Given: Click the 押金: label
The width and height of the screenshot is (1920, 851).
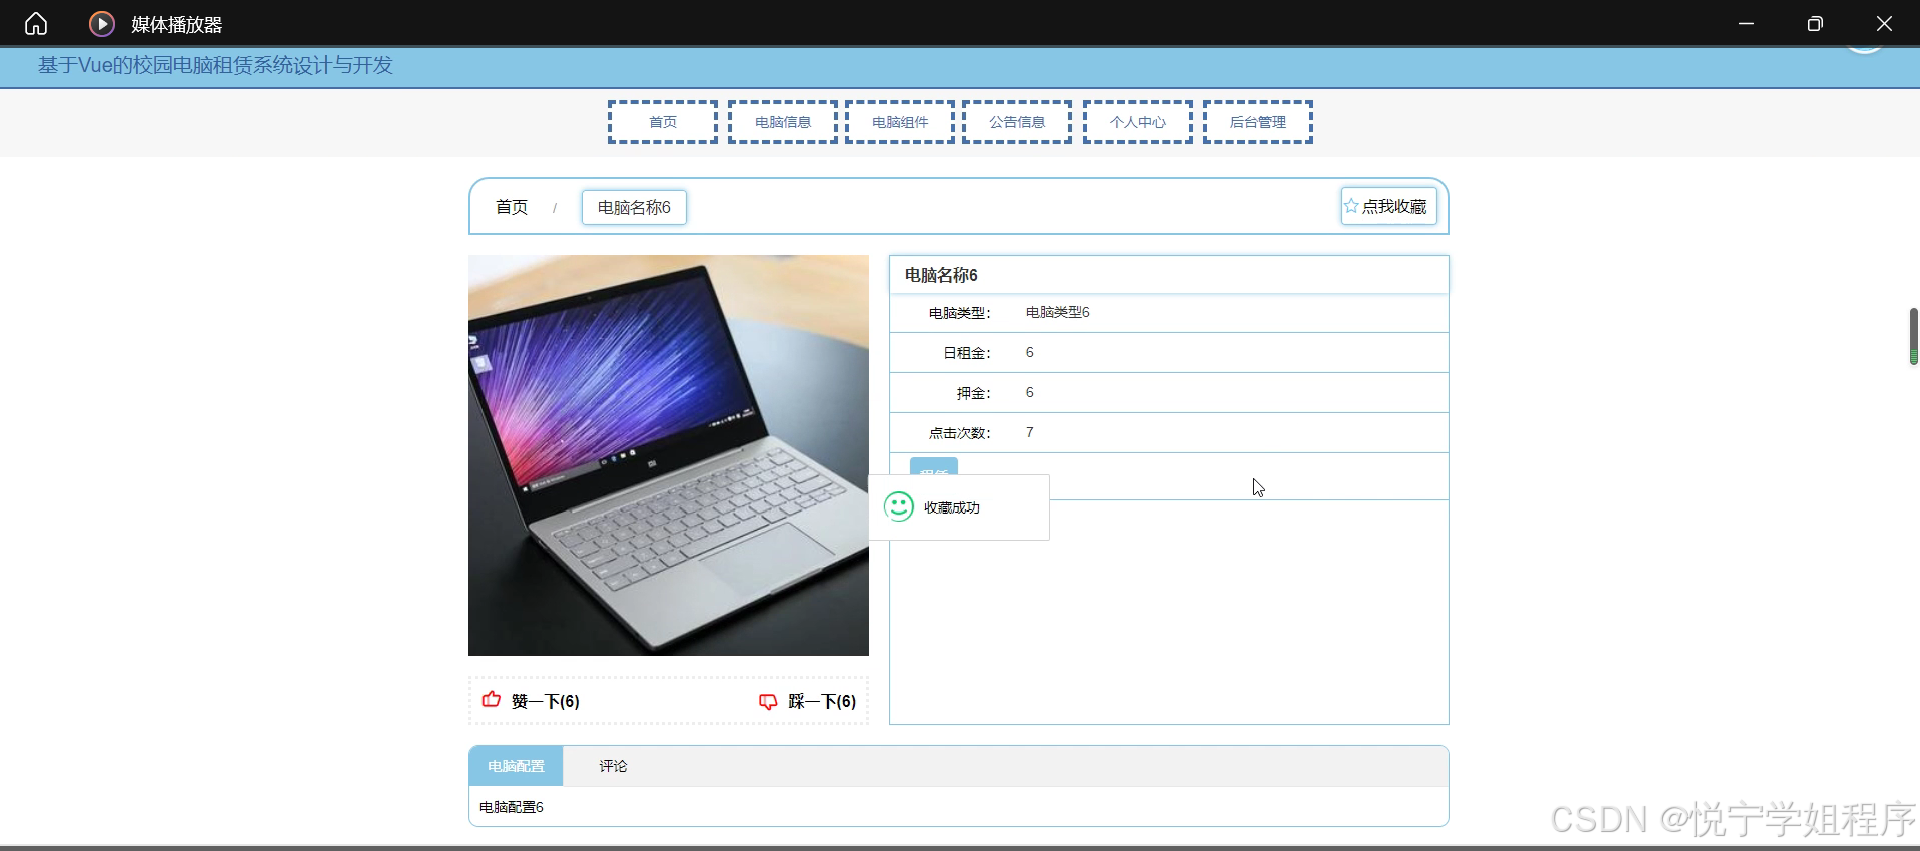Looking at the screenshot, I should pyautogui.click(x=974, y=393).
